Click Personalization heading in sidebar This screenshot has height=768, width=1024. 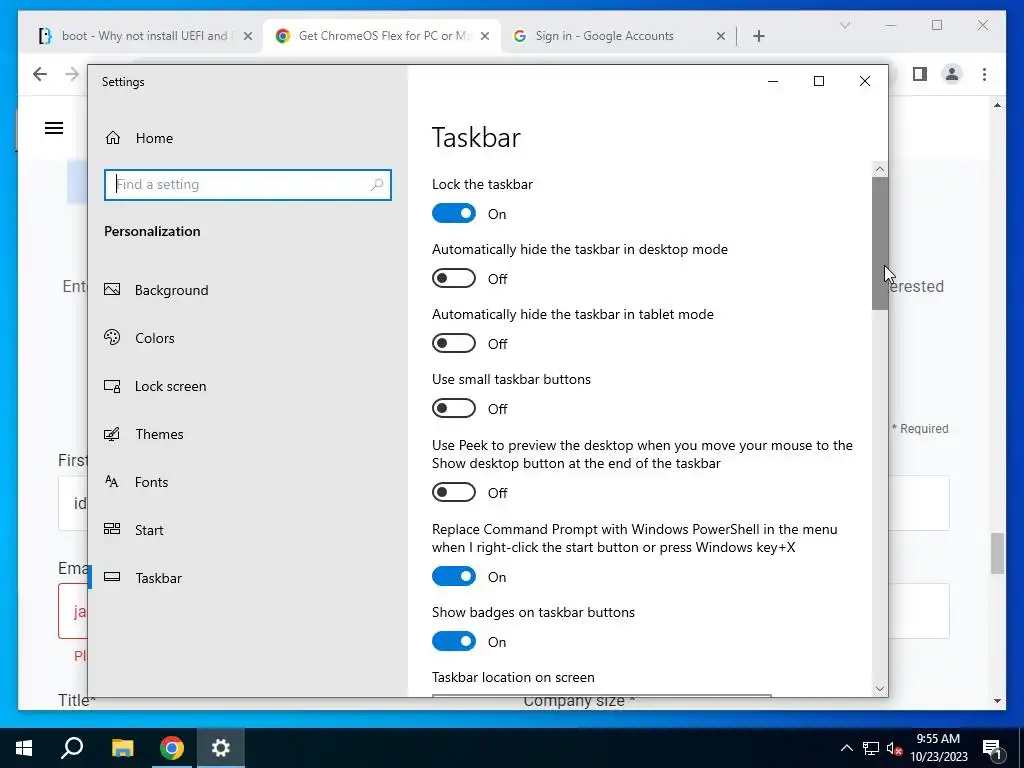click(x=152, y=231)
